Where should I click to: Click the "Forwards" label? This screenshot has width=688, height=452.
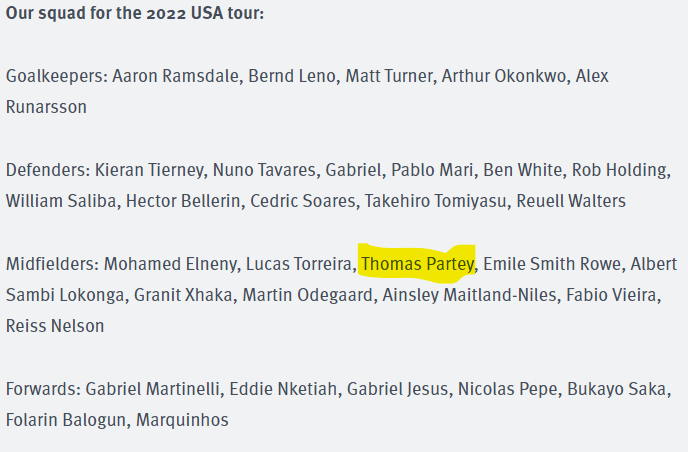pos(42,388)
